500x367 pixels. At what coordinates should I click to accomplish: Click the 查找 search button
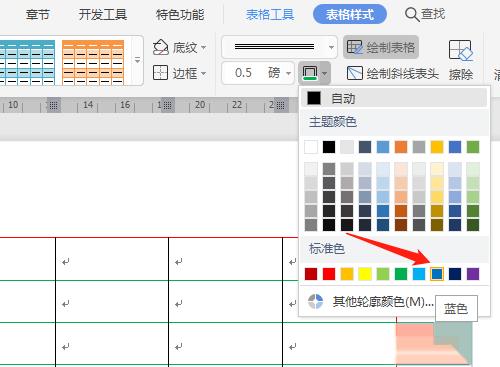coord(425,14)
